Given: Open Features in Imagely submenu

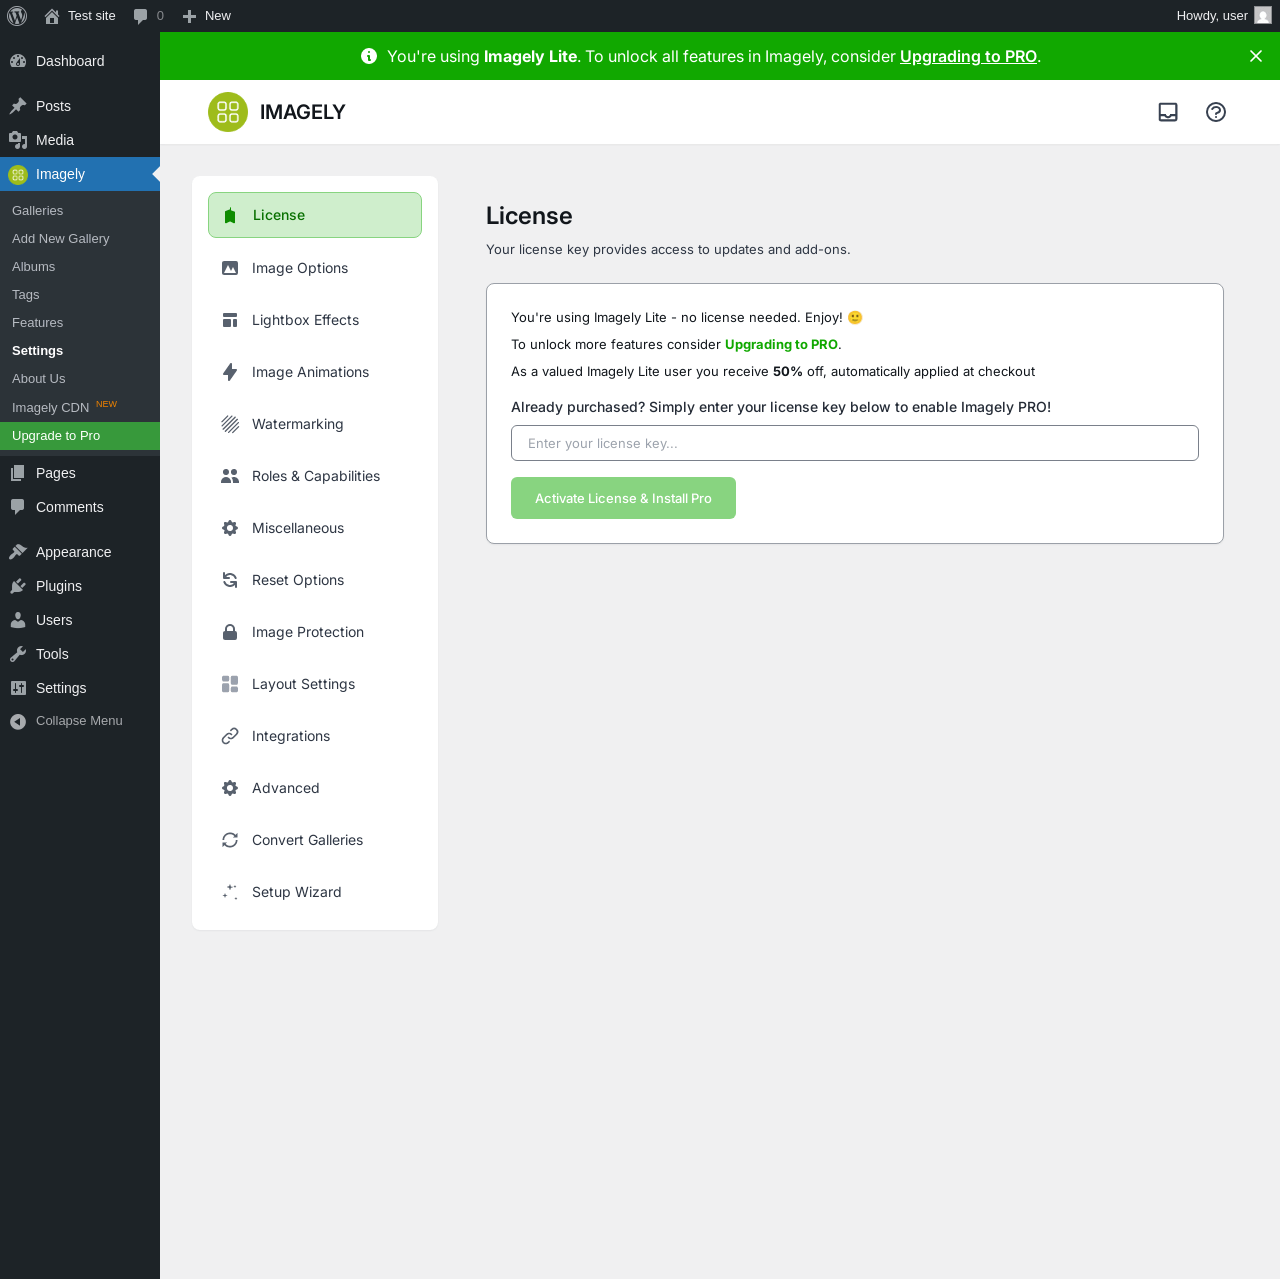Looking at the screenshot, I should pyautogui.click(x=80, y=323).
